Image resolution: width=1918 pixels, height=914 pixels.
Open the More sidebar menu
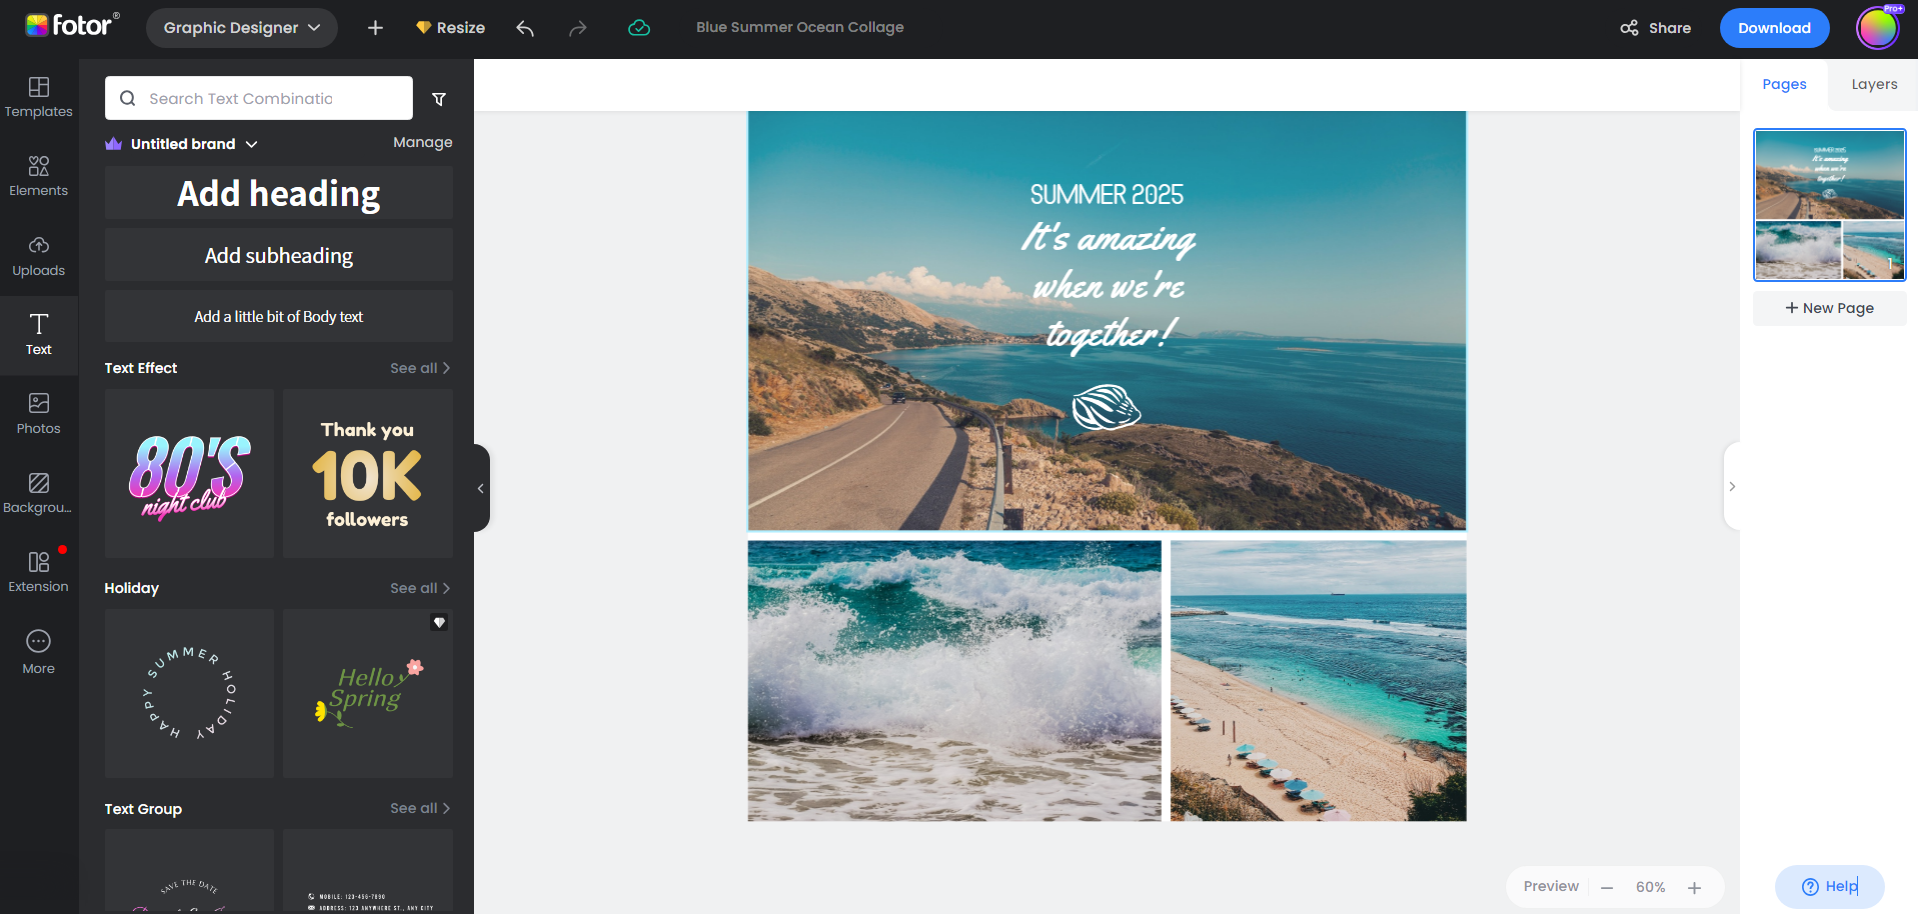[x=39, y=652]
